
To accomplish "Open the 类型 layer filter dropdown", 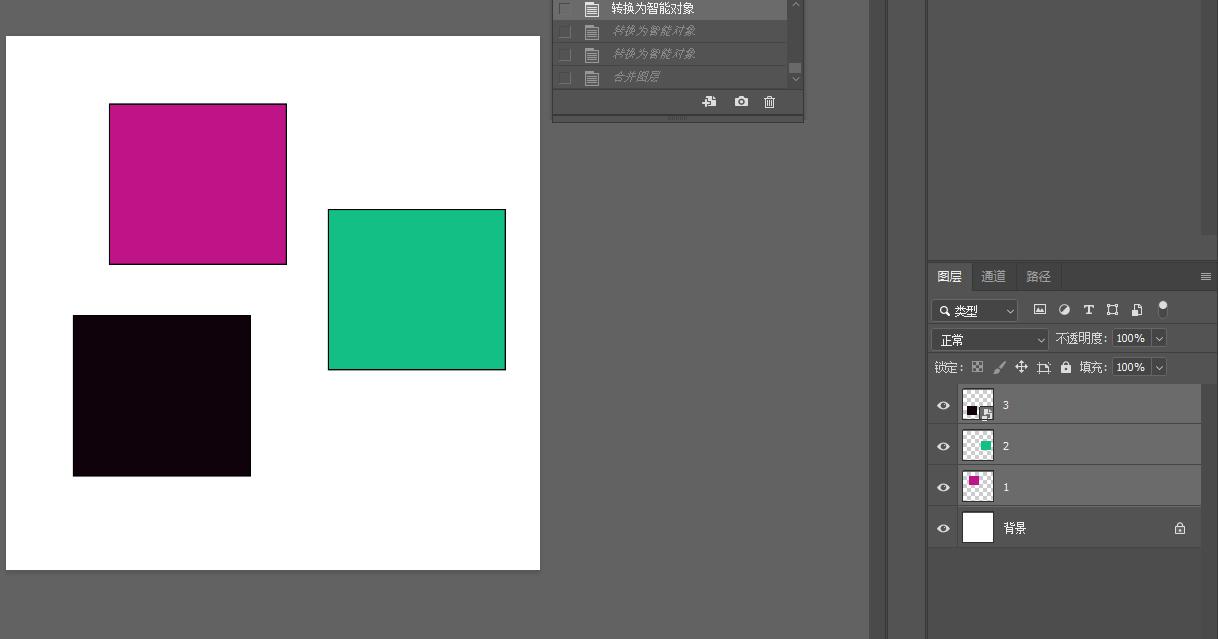I will coord(975,311).
